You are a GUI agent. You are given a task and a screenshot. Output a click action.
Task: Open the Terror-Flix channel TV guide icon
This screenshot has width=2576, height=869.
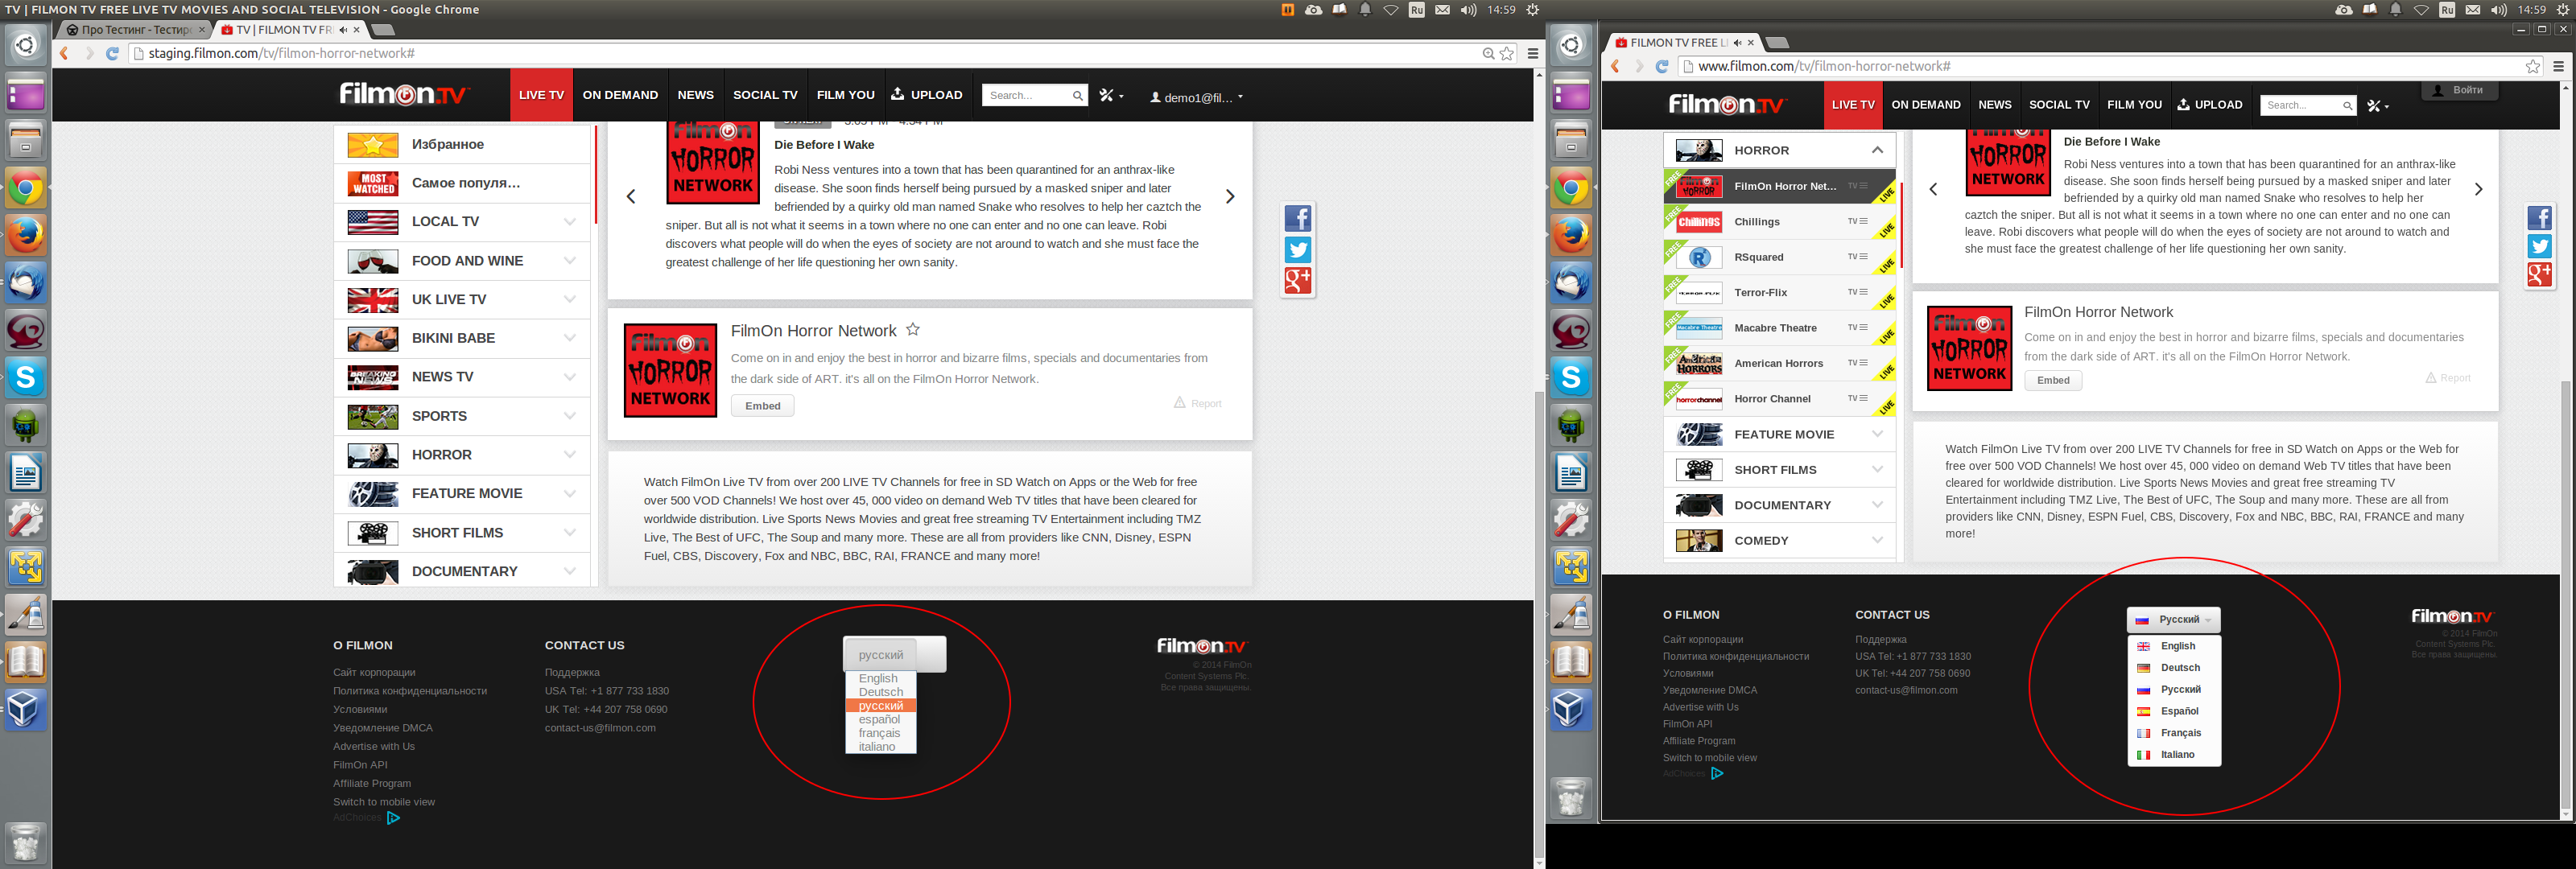(x=1858, y=293)
